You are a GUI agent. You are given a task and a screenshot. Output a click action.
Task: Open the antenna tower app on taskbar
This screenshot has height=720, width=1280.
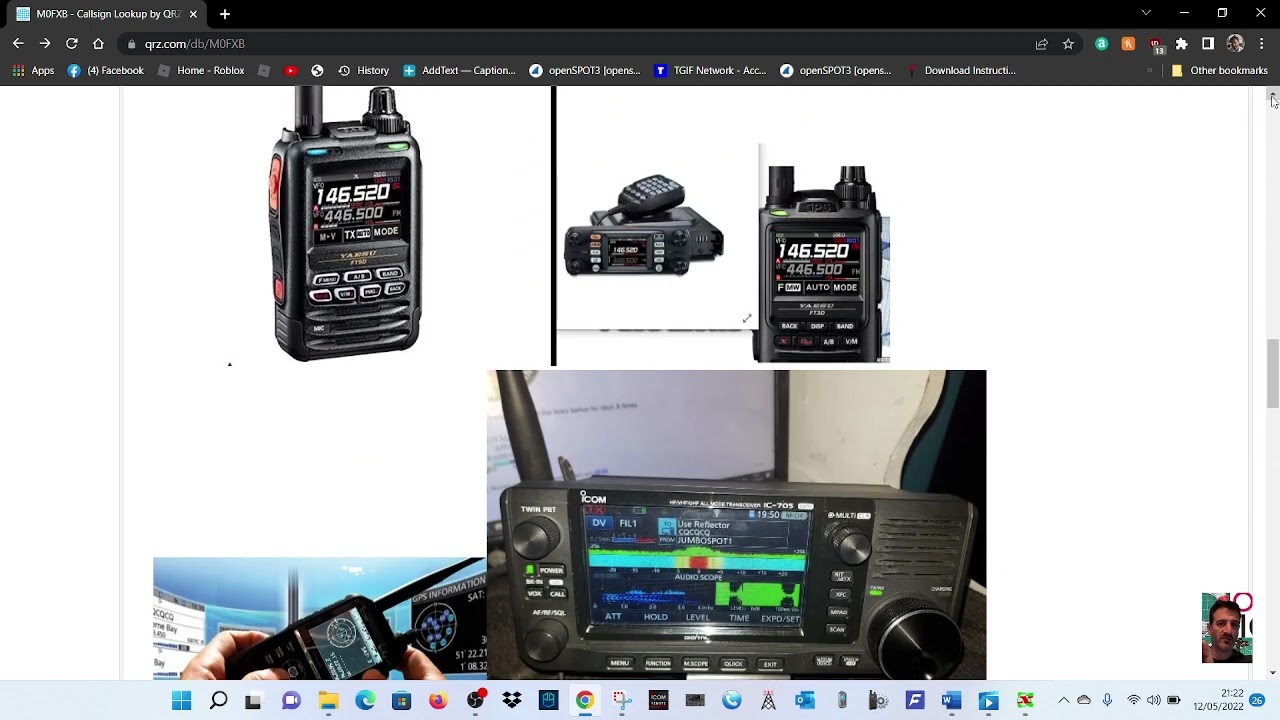[768, 701]
